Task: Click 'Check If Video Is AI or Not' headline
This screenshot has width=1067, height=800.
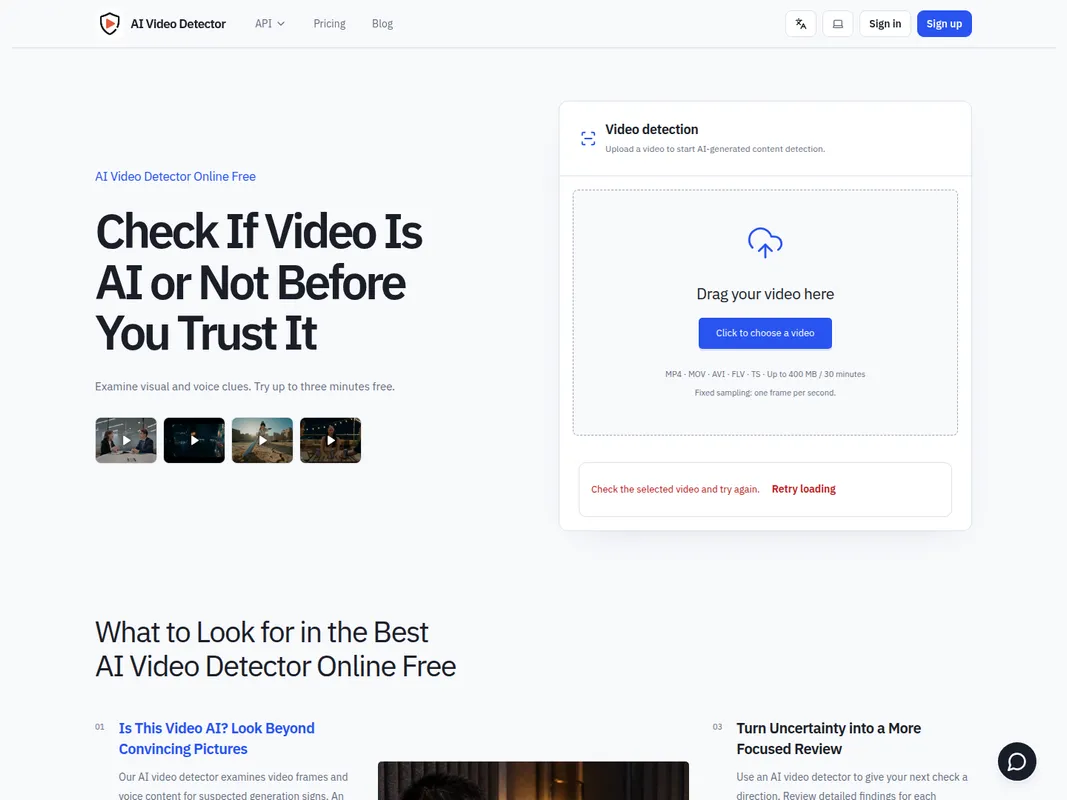Action: (259, 282)
